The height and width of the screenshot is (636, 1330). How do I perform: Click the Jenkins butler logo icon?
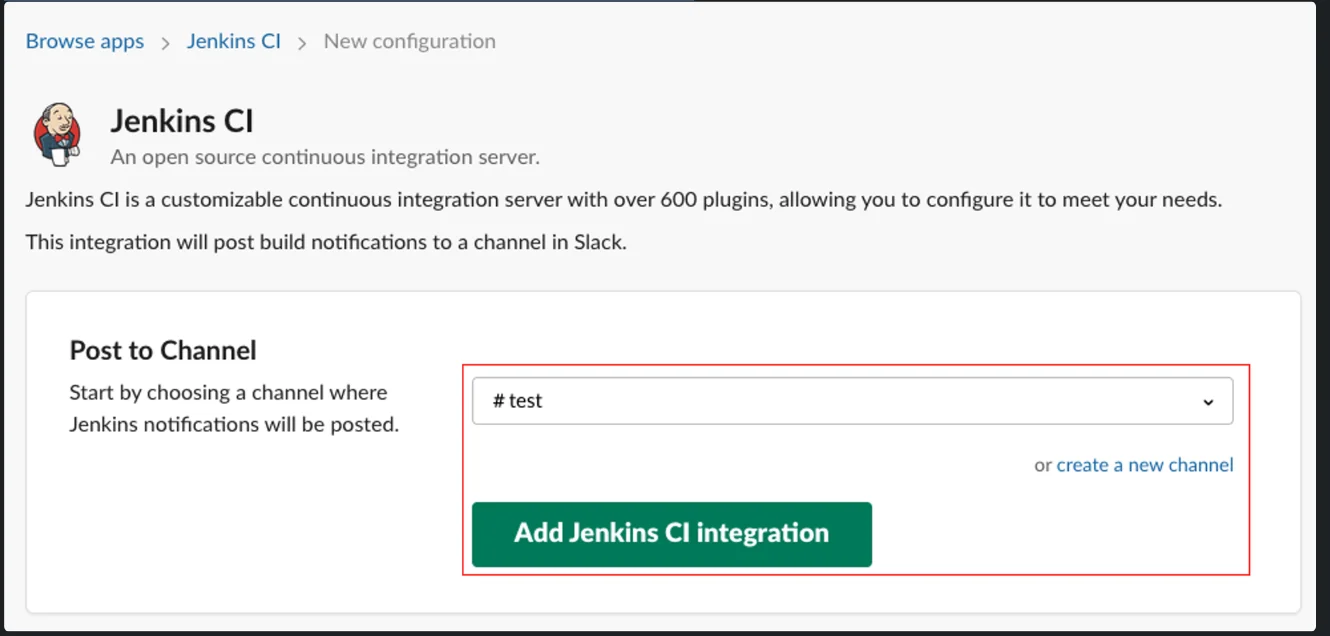pyautogui.click(x=57, y=133)
